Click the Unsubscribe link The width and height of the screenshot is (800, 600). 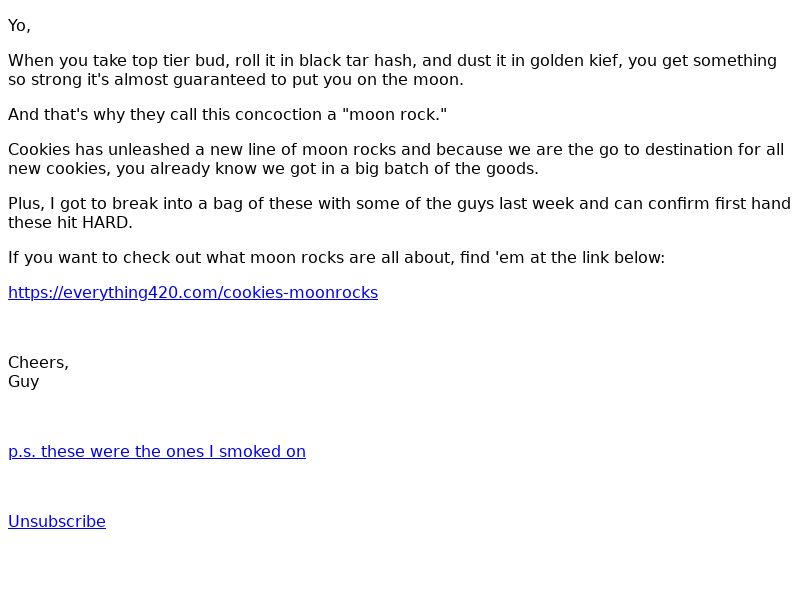pyautogui.click(x=57, y=522)
